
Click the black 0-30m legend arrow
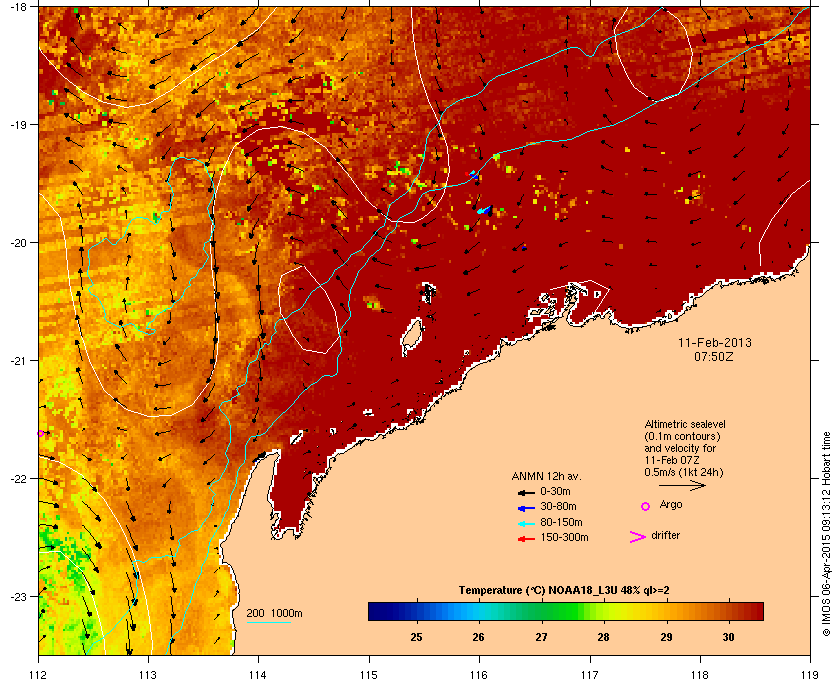tap(527, 493)
